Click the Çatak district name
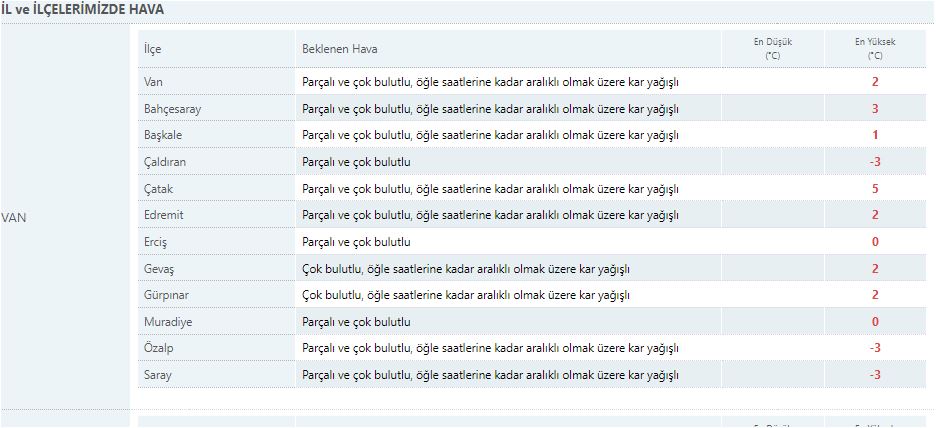The height and width of the screenshot is (428, 936). [x=158, y=188]
